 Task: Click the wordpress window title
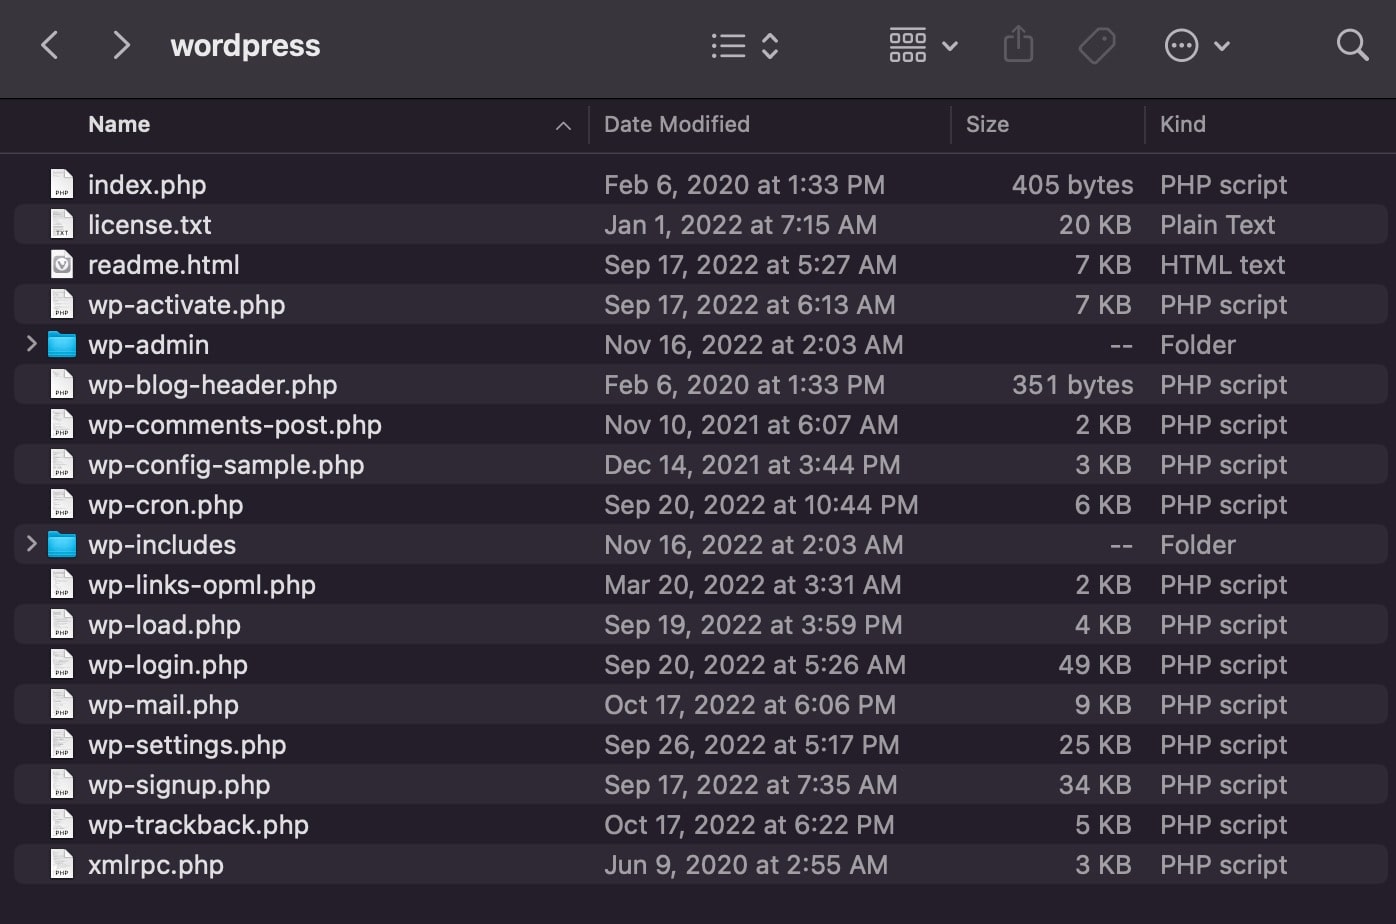(x=245, y=45)
